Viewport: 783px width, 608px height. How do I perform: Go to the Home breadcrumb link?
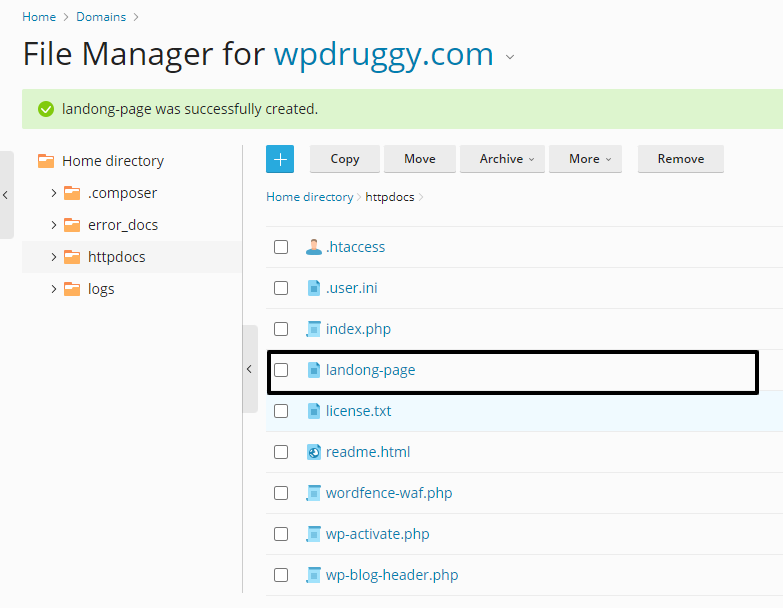pyautogui.click(x=39, y=17)
